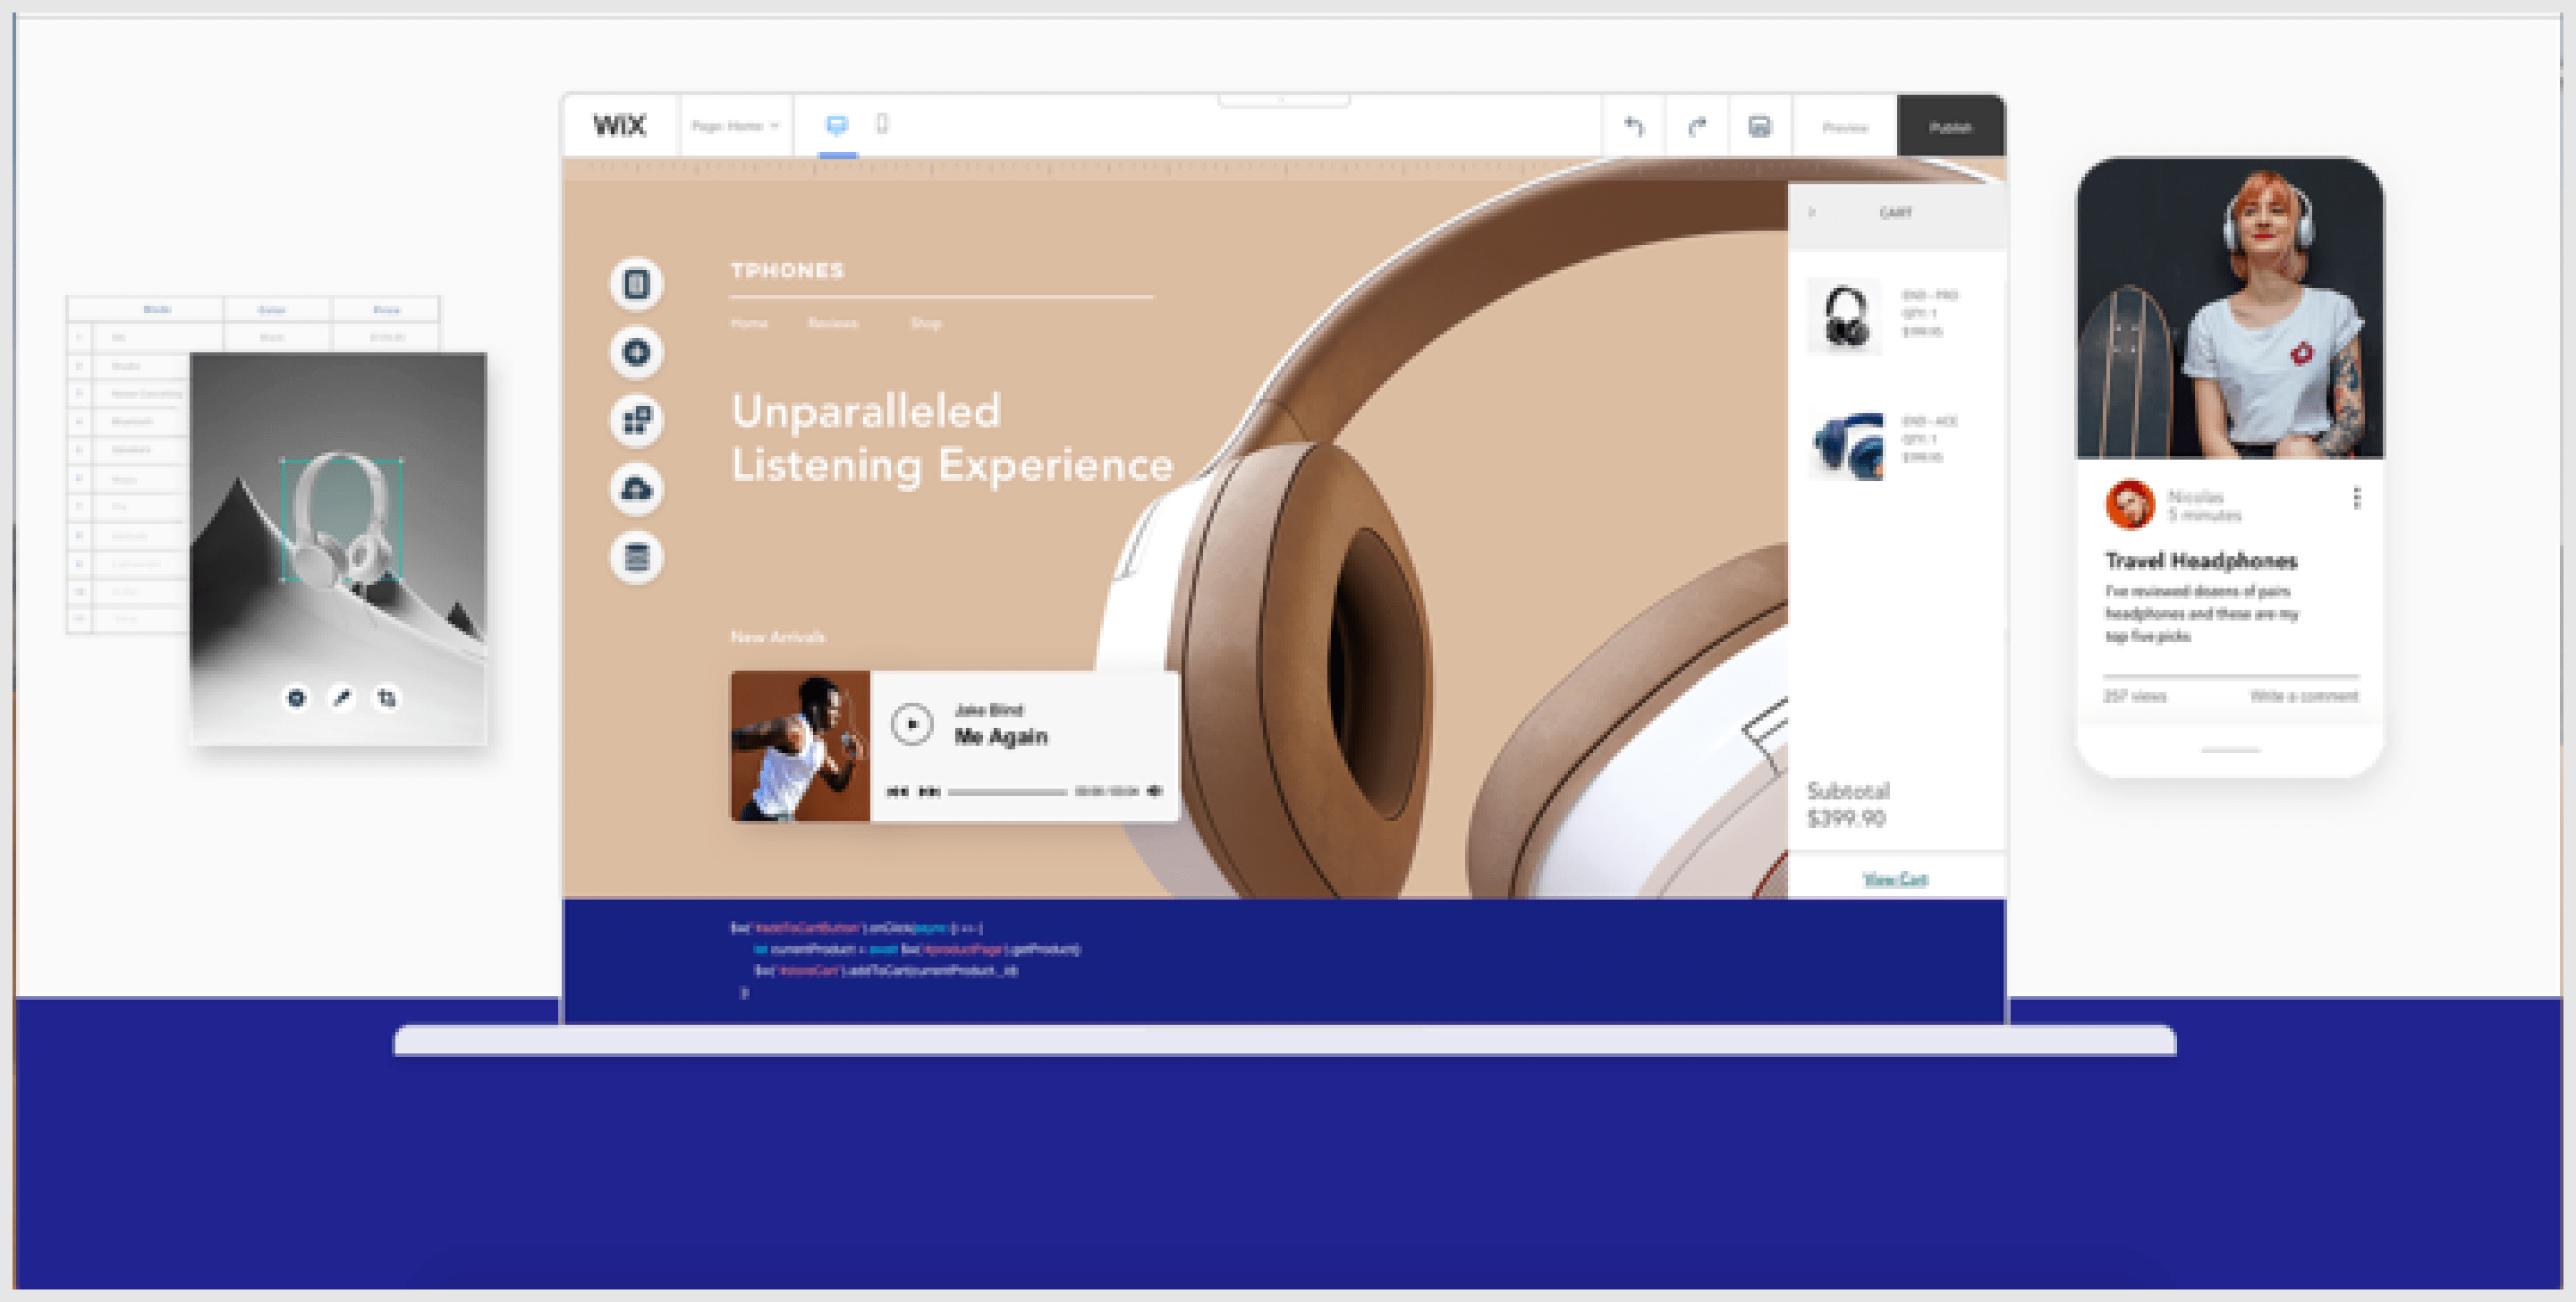Click the collapsed handle tab at editor top
Screen dimensions: 2576x1302
click(1284, 100)
